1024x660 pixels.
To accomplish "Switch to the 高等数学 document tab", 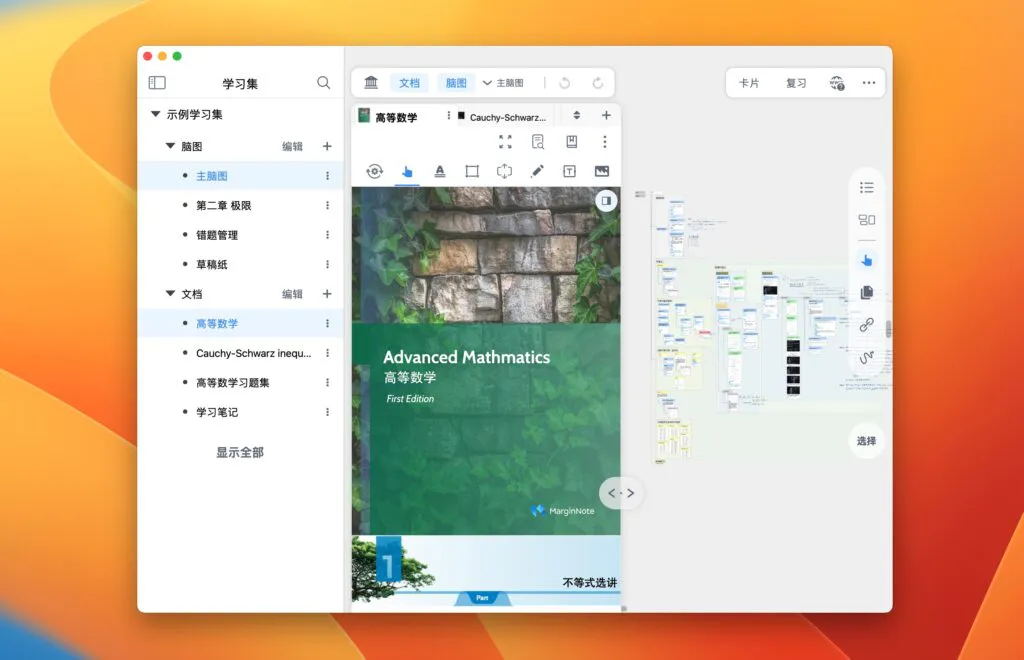I will pyautogui.click(x=396, y=117).
